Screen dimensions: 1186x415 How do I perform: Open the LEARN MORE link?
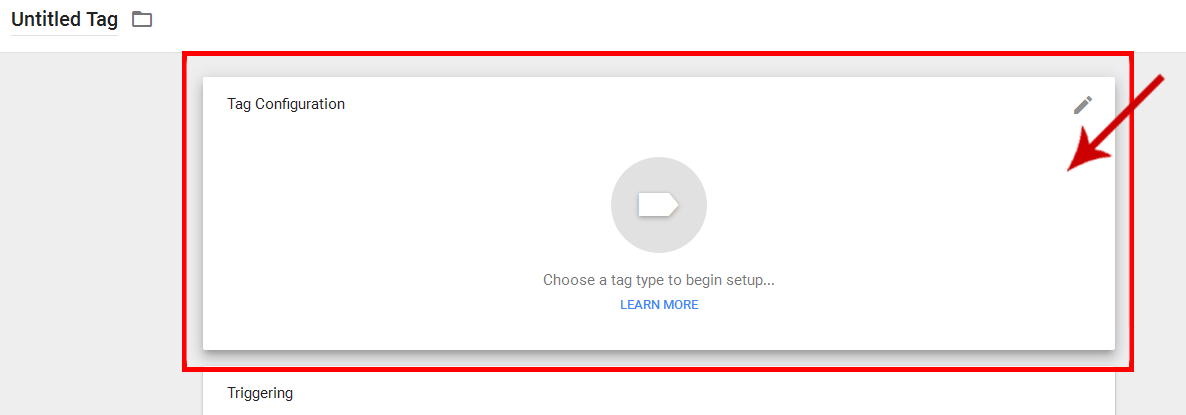(x=659, y=305)
